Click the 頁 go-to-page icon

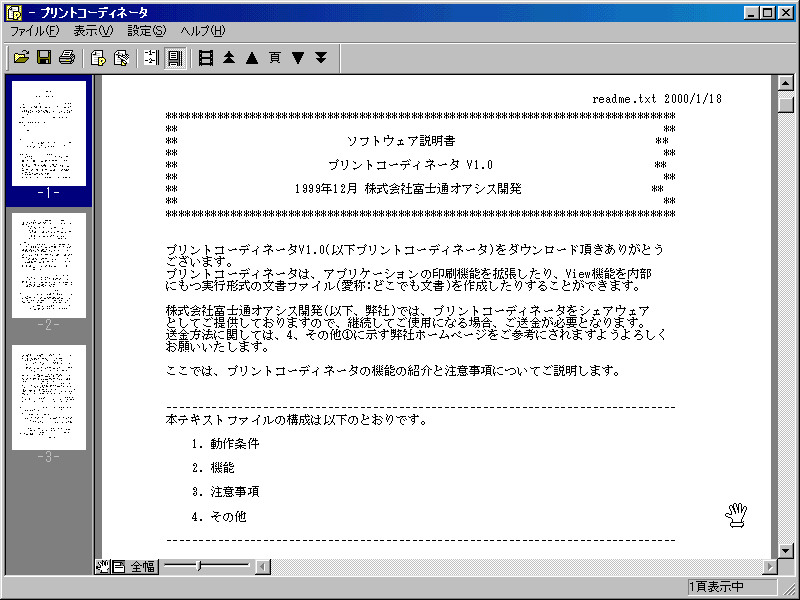(x=274, y=58)
